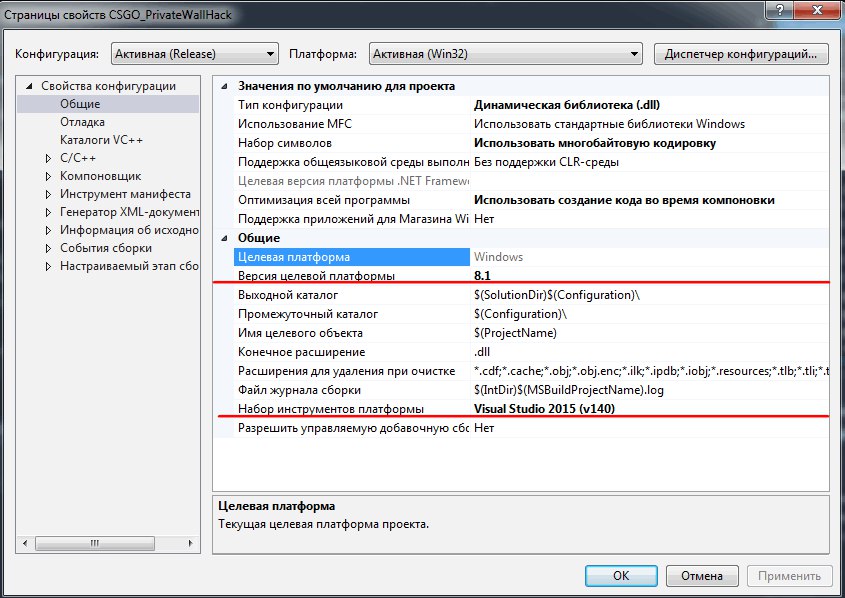Click Использовать стандартные библиотеки Windows value
This screenshot has height=598, width=845.
click(x=609, y=124)
